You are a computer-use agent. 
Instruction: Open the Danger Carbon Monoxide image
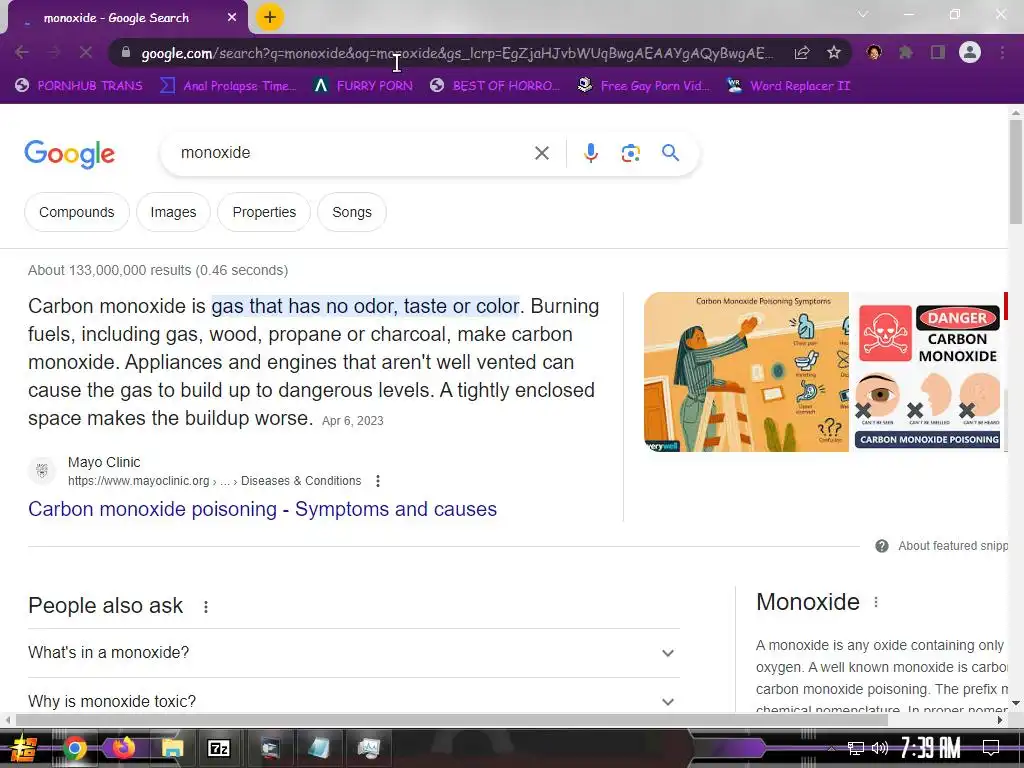click(x=928, y=372)
